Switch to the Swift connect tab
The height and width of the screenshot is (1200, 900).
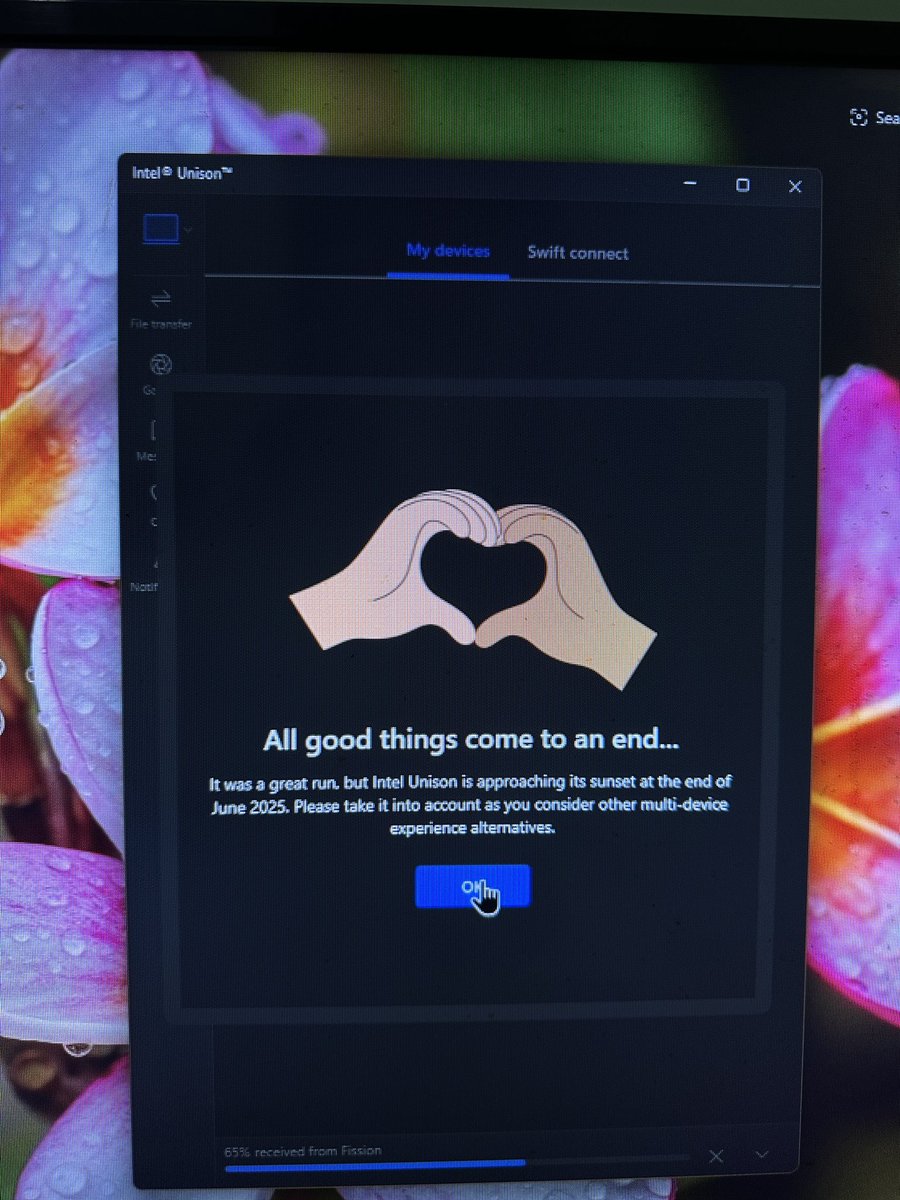tap(578, 253)
